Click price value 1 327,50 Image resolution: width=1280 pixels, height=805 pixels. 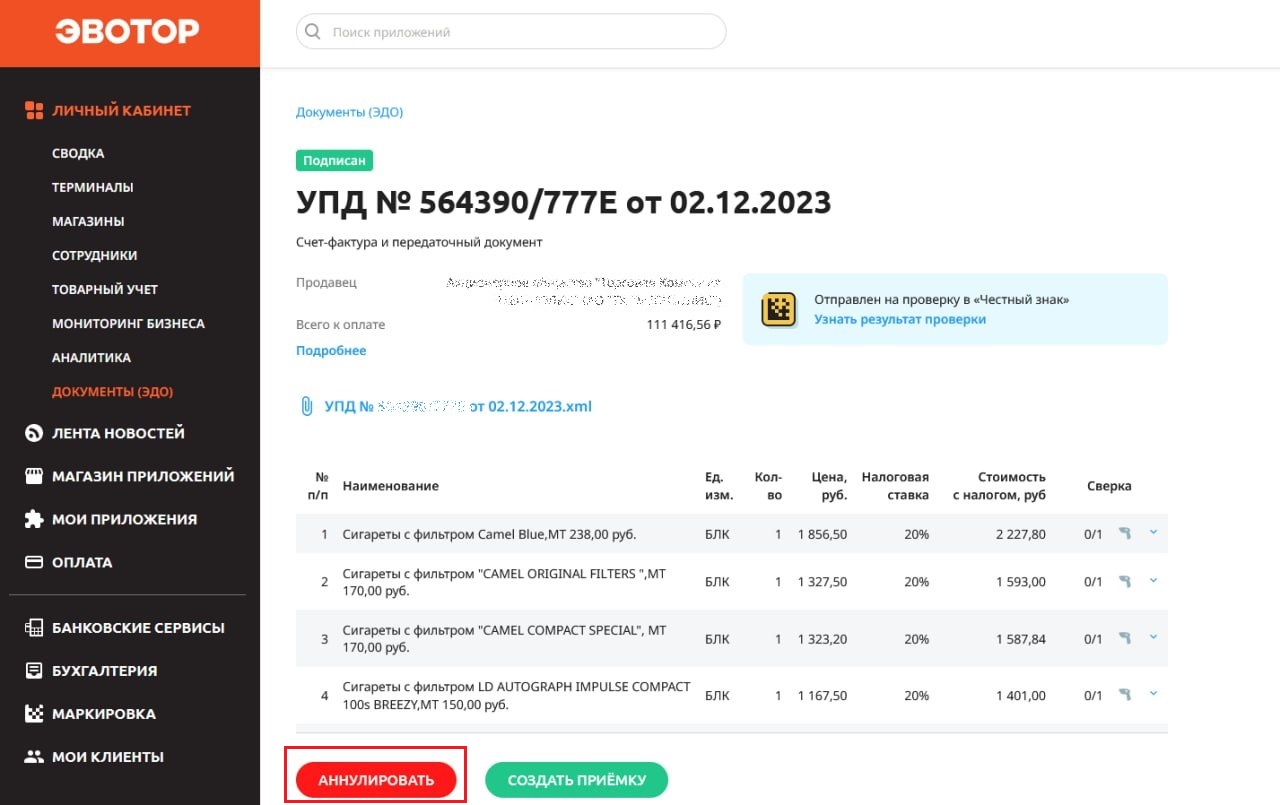(822, 581)
